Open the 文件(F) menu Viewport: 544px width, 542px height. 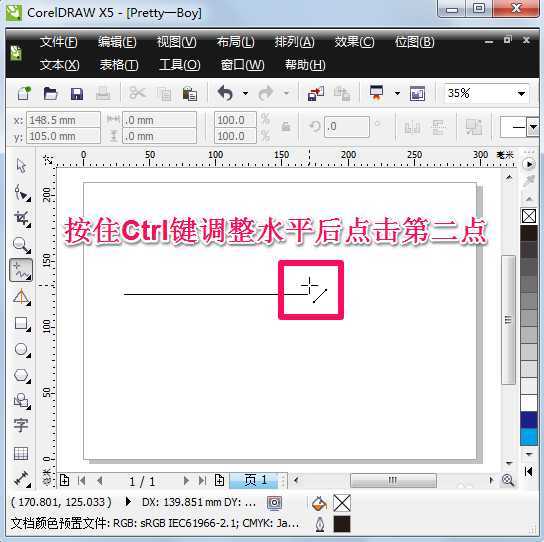(x=59, y=42)
